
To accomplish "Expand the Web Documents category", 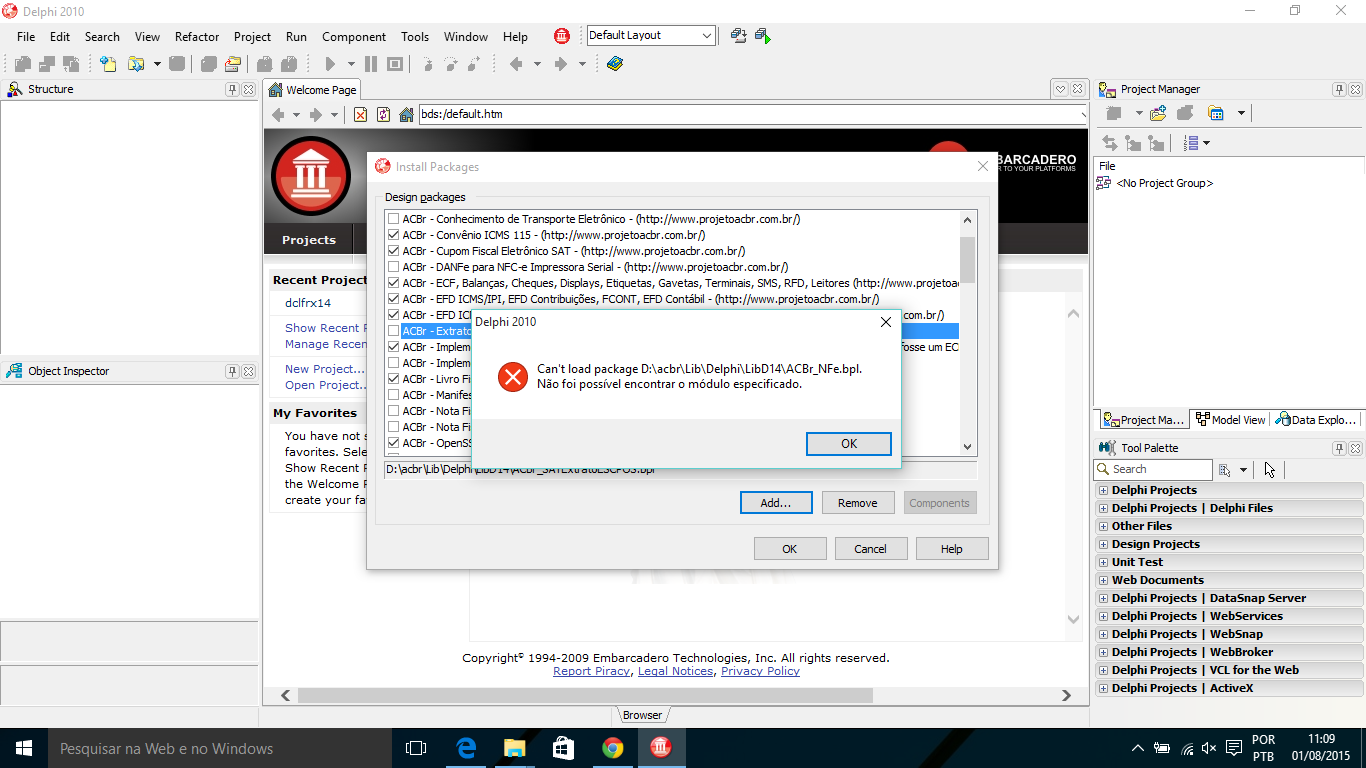I will [x=1103, y=580].
